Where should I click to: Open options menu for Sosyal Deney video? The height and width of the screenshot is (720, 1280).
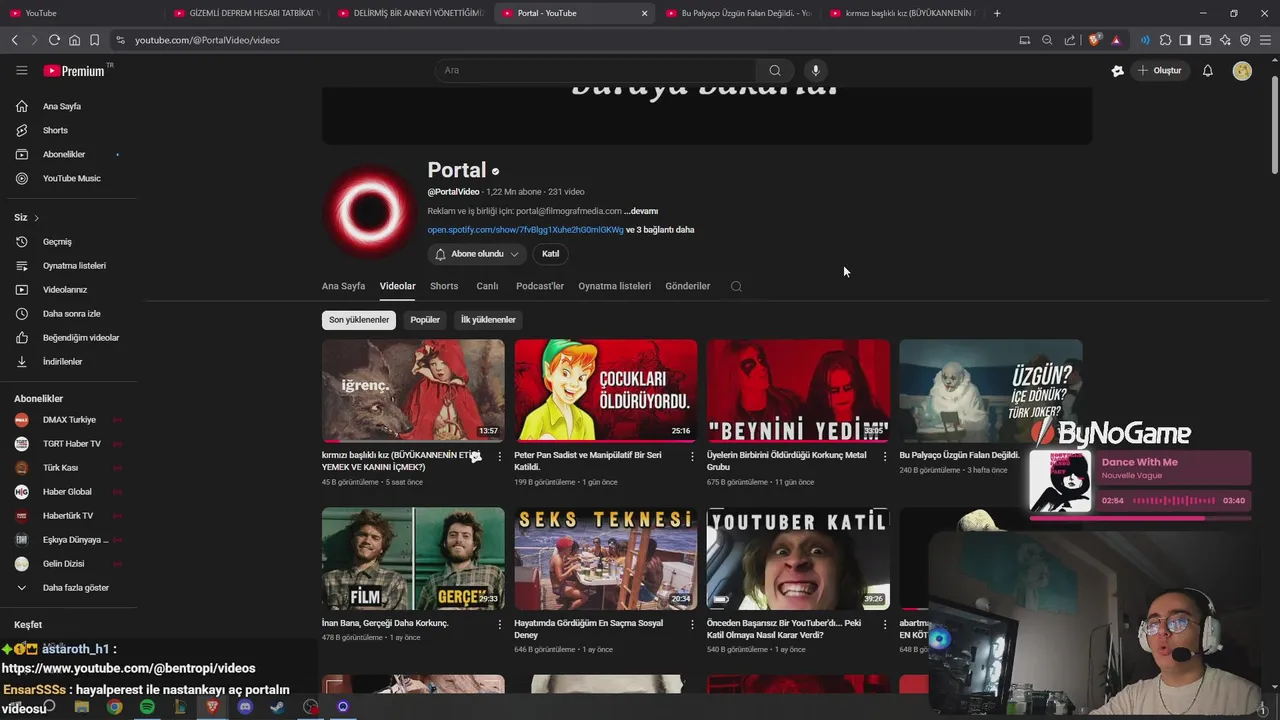pyautogui.click(x=692, y=624)
